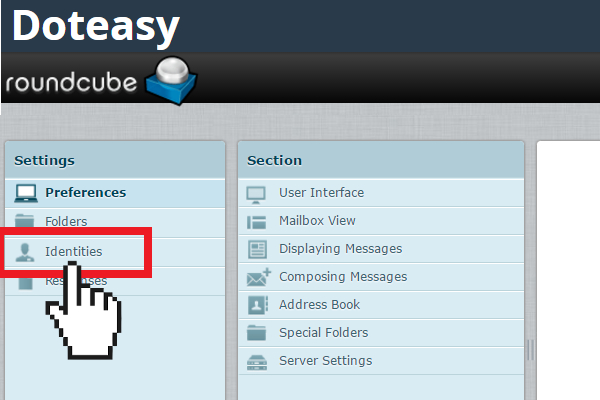Select the Special Folders section
600x400 pixels.
[x=381, y=333]
